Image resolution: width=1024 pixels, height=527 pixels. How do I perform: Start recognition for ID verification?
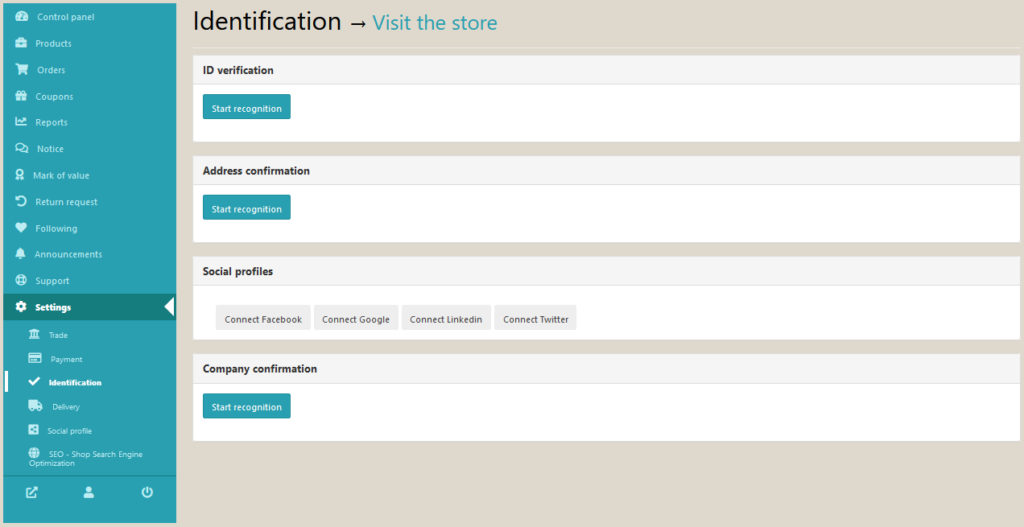(246, 108)
